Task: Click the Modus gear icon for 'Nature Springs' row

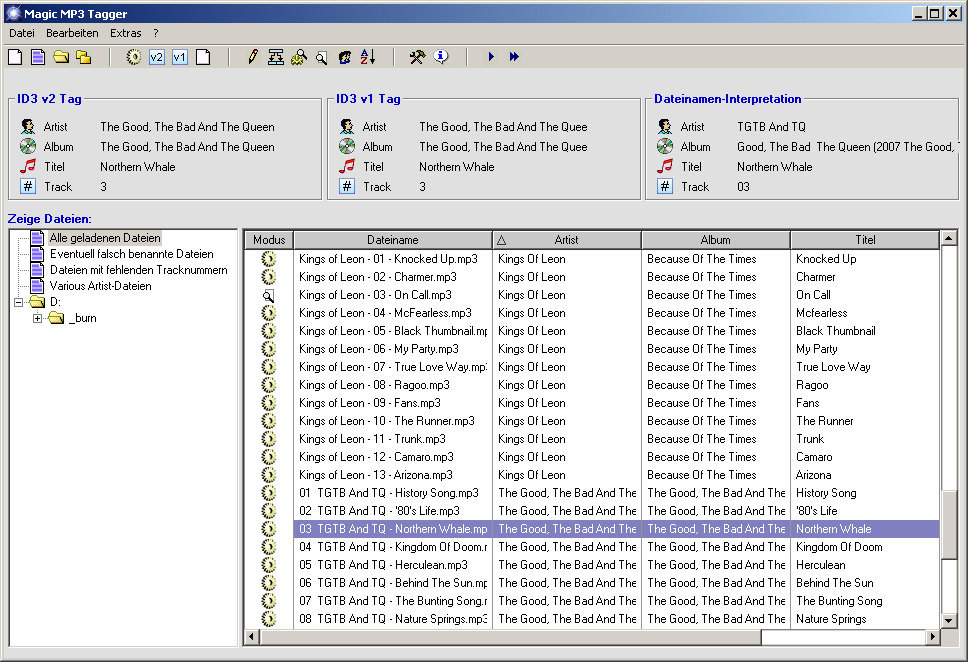Action: pyautogui.click(x=268, y=619)
